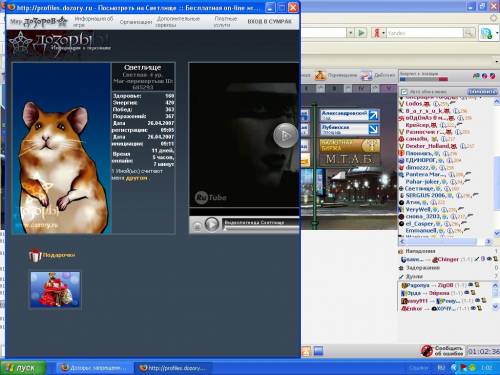The height and width of the screenshot is (375, 500).
Task: Open the gift thumbnail picture
Action: (55, 289)
